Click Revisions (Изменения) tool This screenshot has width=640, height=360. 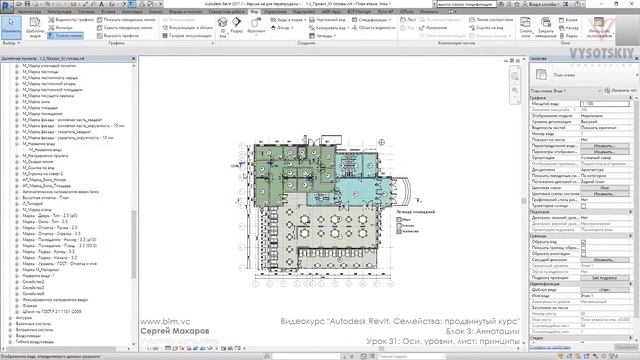[433, 28]
